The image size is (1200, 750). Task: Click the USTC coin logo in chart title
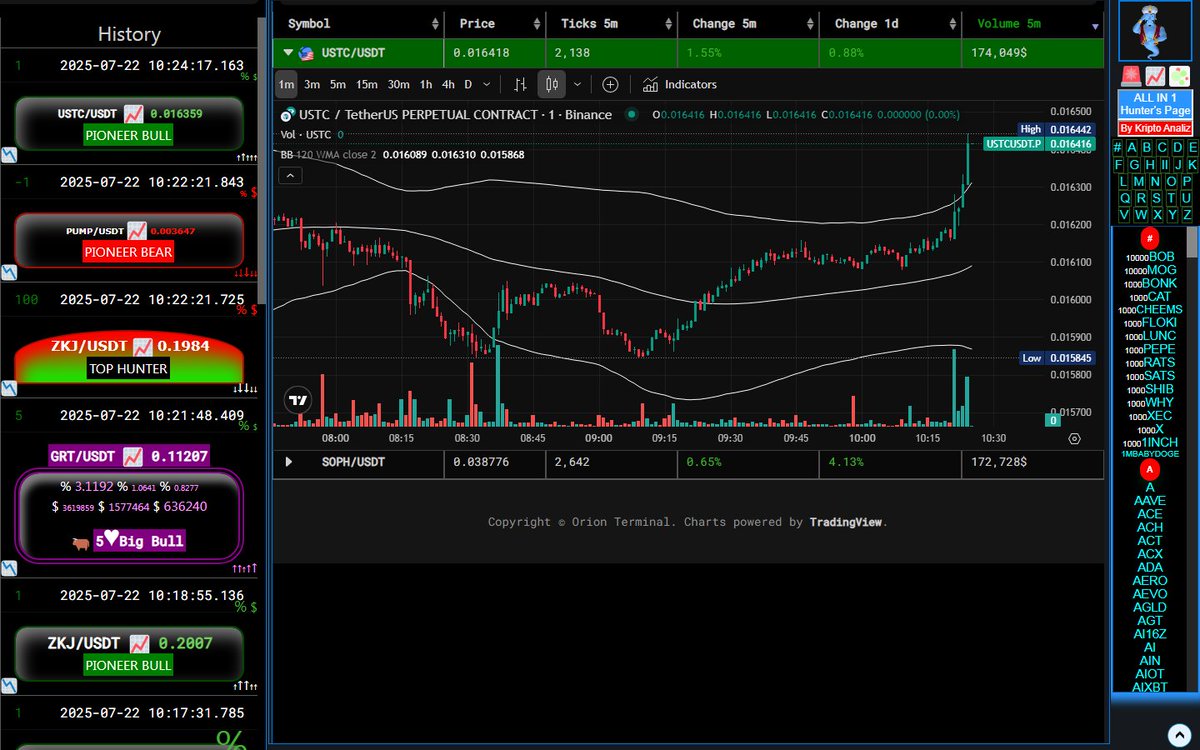coord(288,114)
